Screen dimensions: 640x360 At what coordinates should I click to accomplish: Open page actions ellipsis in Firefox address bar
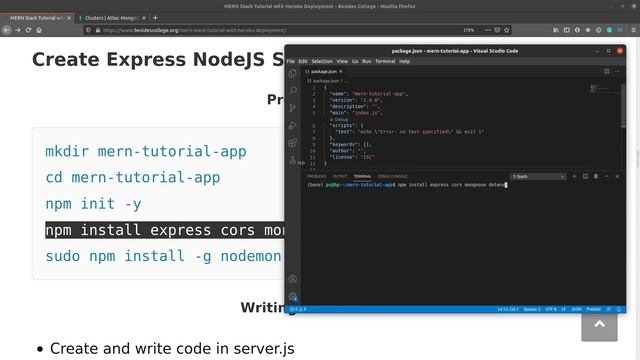488,30
